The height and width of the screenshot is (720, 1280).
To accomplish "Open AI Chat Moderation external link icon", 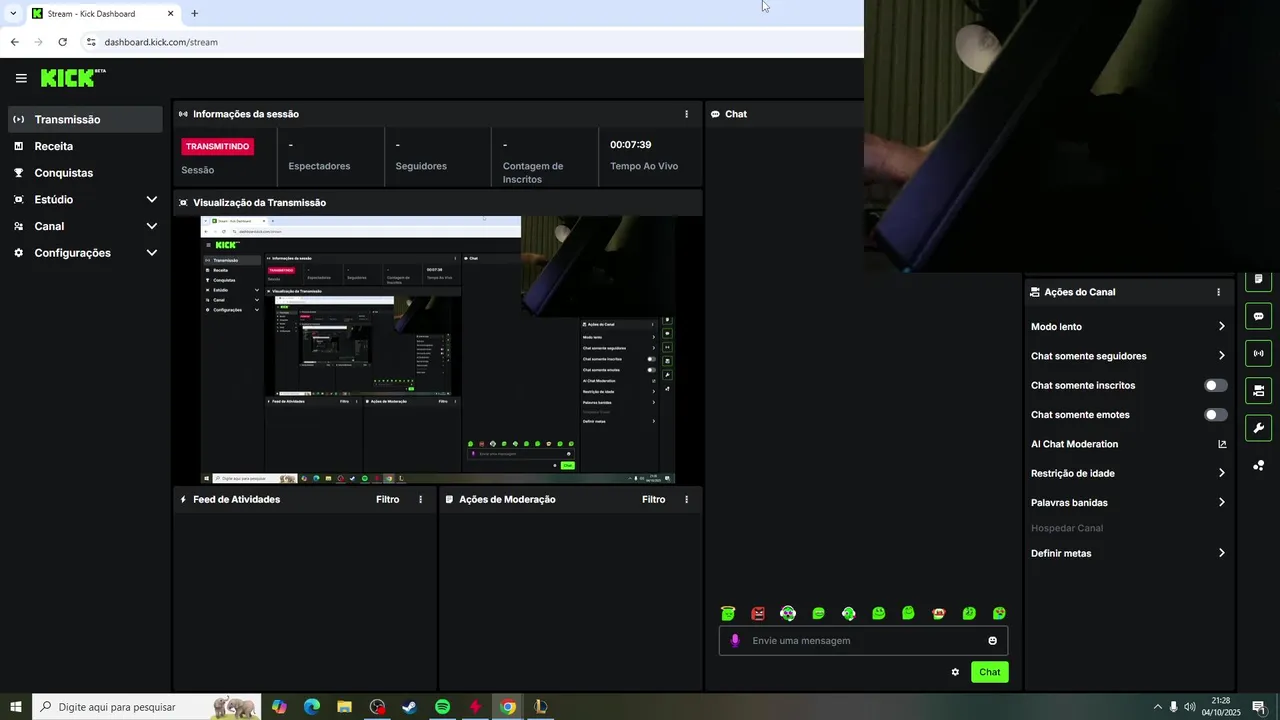I will click(x=1222, y=444).
